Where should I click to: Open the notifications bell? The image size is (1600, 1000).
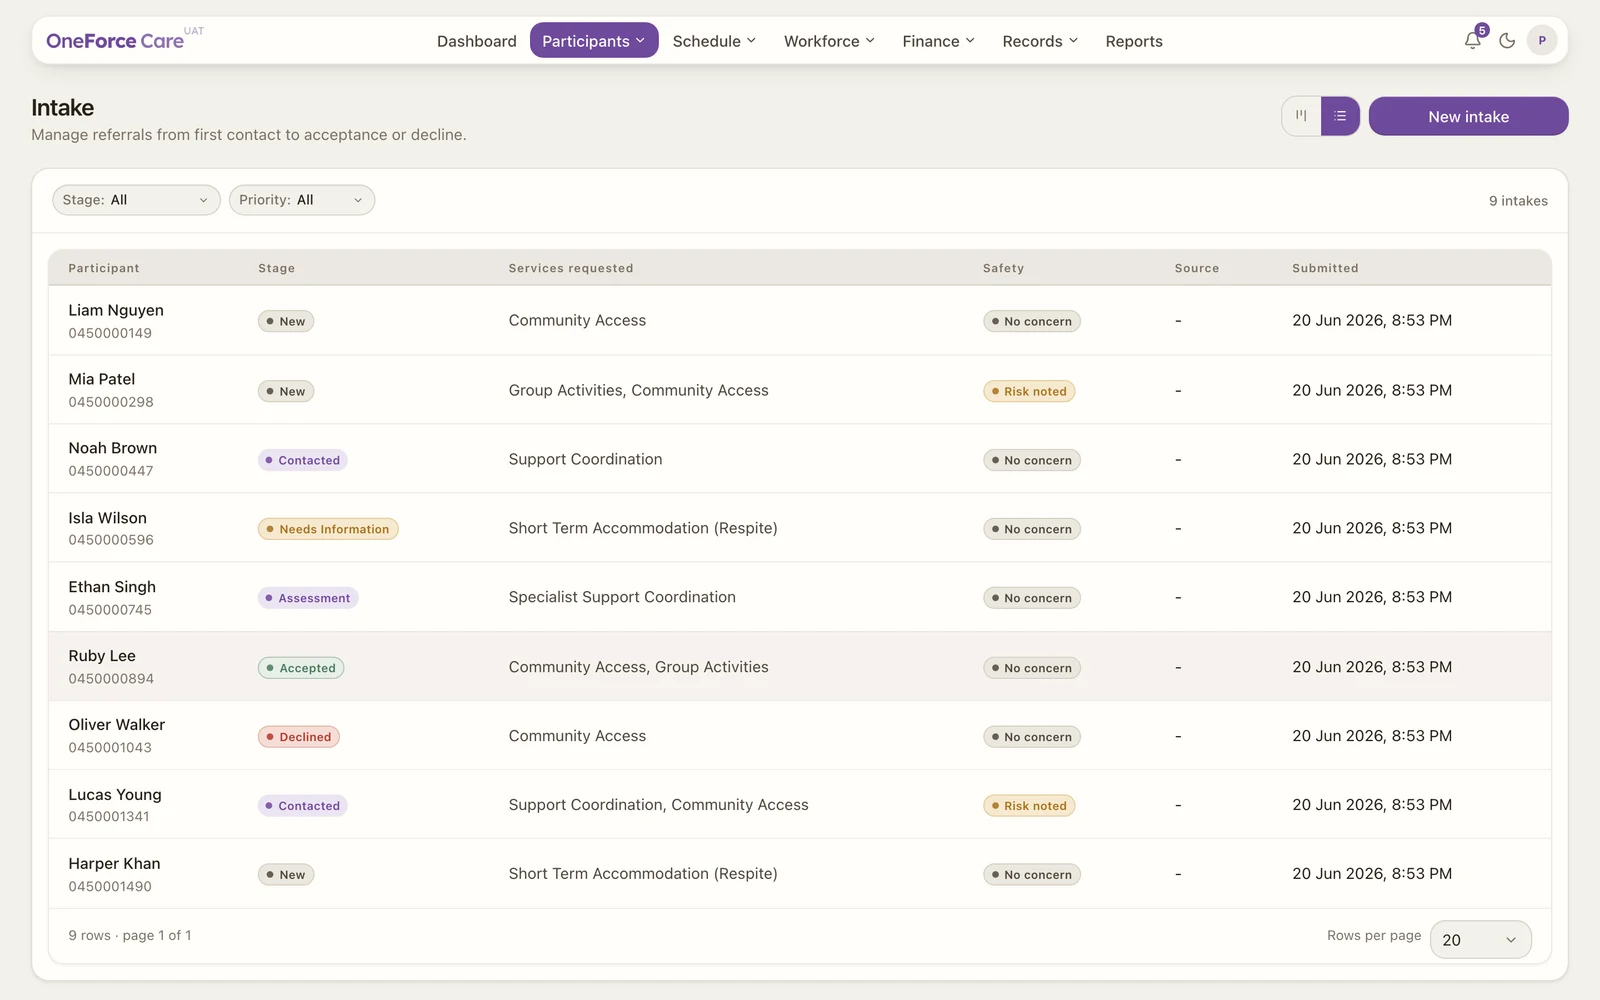point(1472,41)
